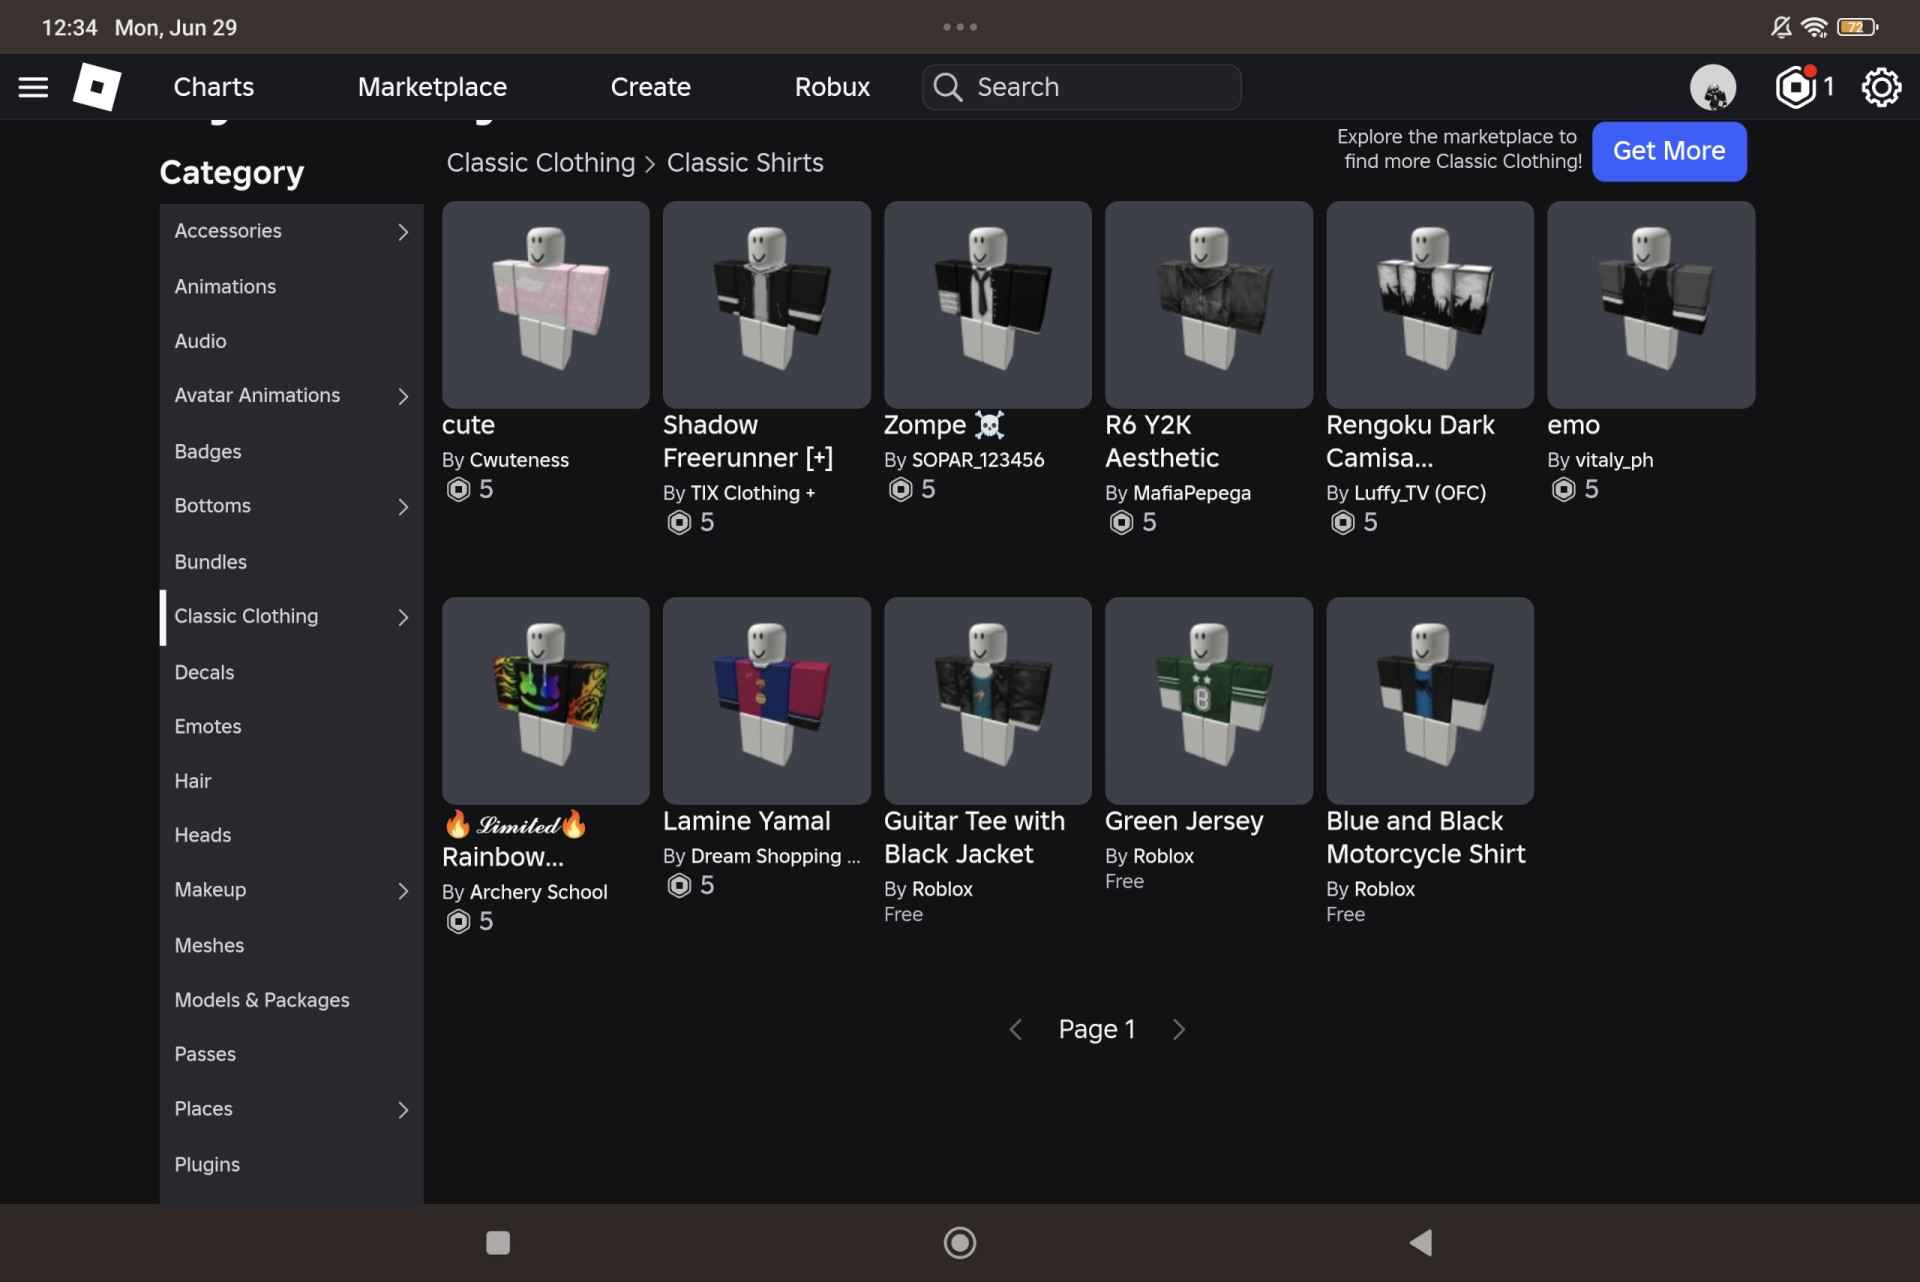Select the Bundles category
The height and width of the screenshot is (1282, 1920).
(291, 562)
